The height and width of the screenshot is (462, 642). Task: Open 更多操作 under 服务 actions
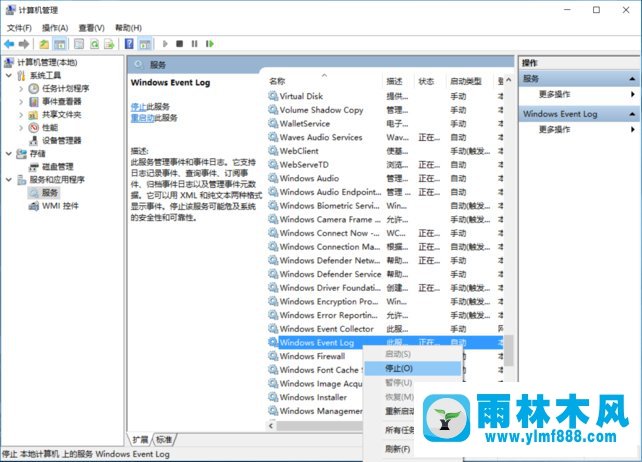point(554,95)
